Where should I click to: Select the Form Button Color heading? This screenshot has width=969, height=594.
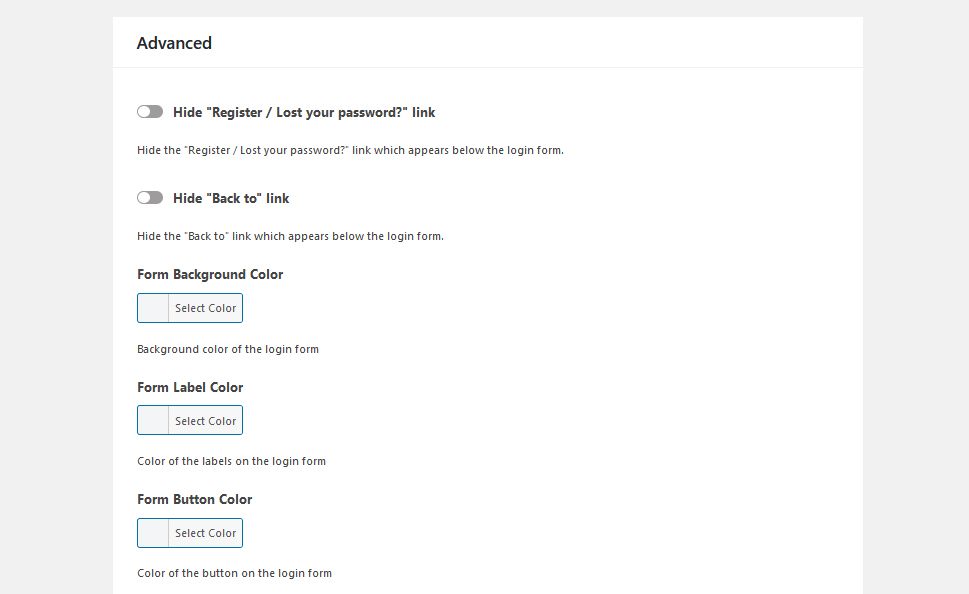(x=195, y=499)
